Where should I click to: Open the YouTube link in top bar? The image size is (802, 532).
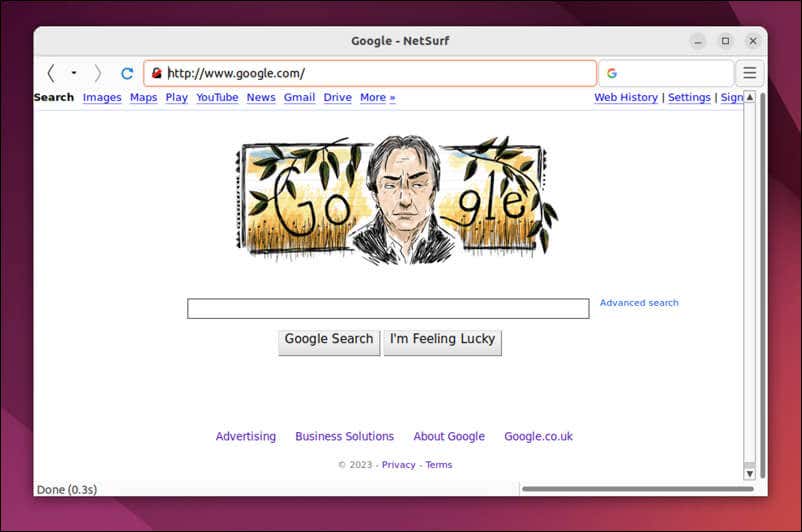(x=217, y=97)
